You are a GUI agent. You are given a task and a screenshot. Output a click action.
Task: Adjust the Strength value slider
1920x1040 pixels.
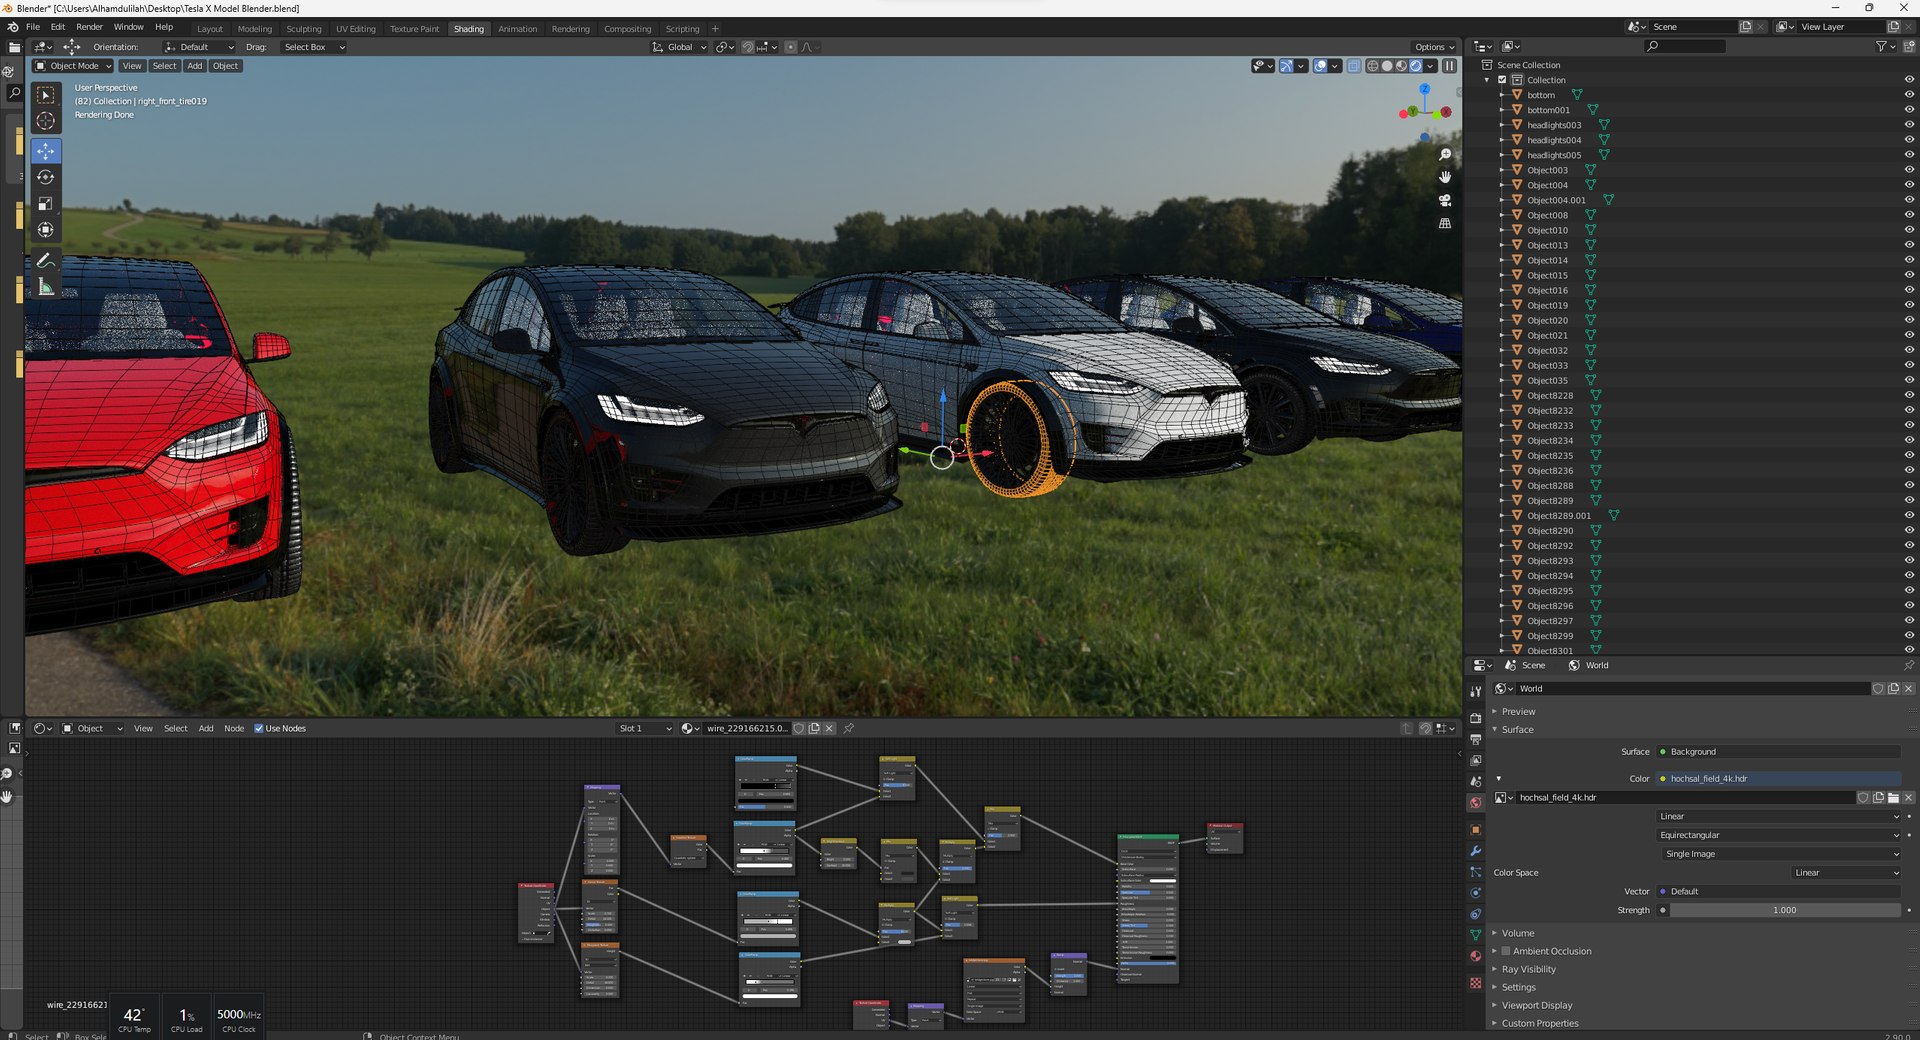tap(1785, 911)
